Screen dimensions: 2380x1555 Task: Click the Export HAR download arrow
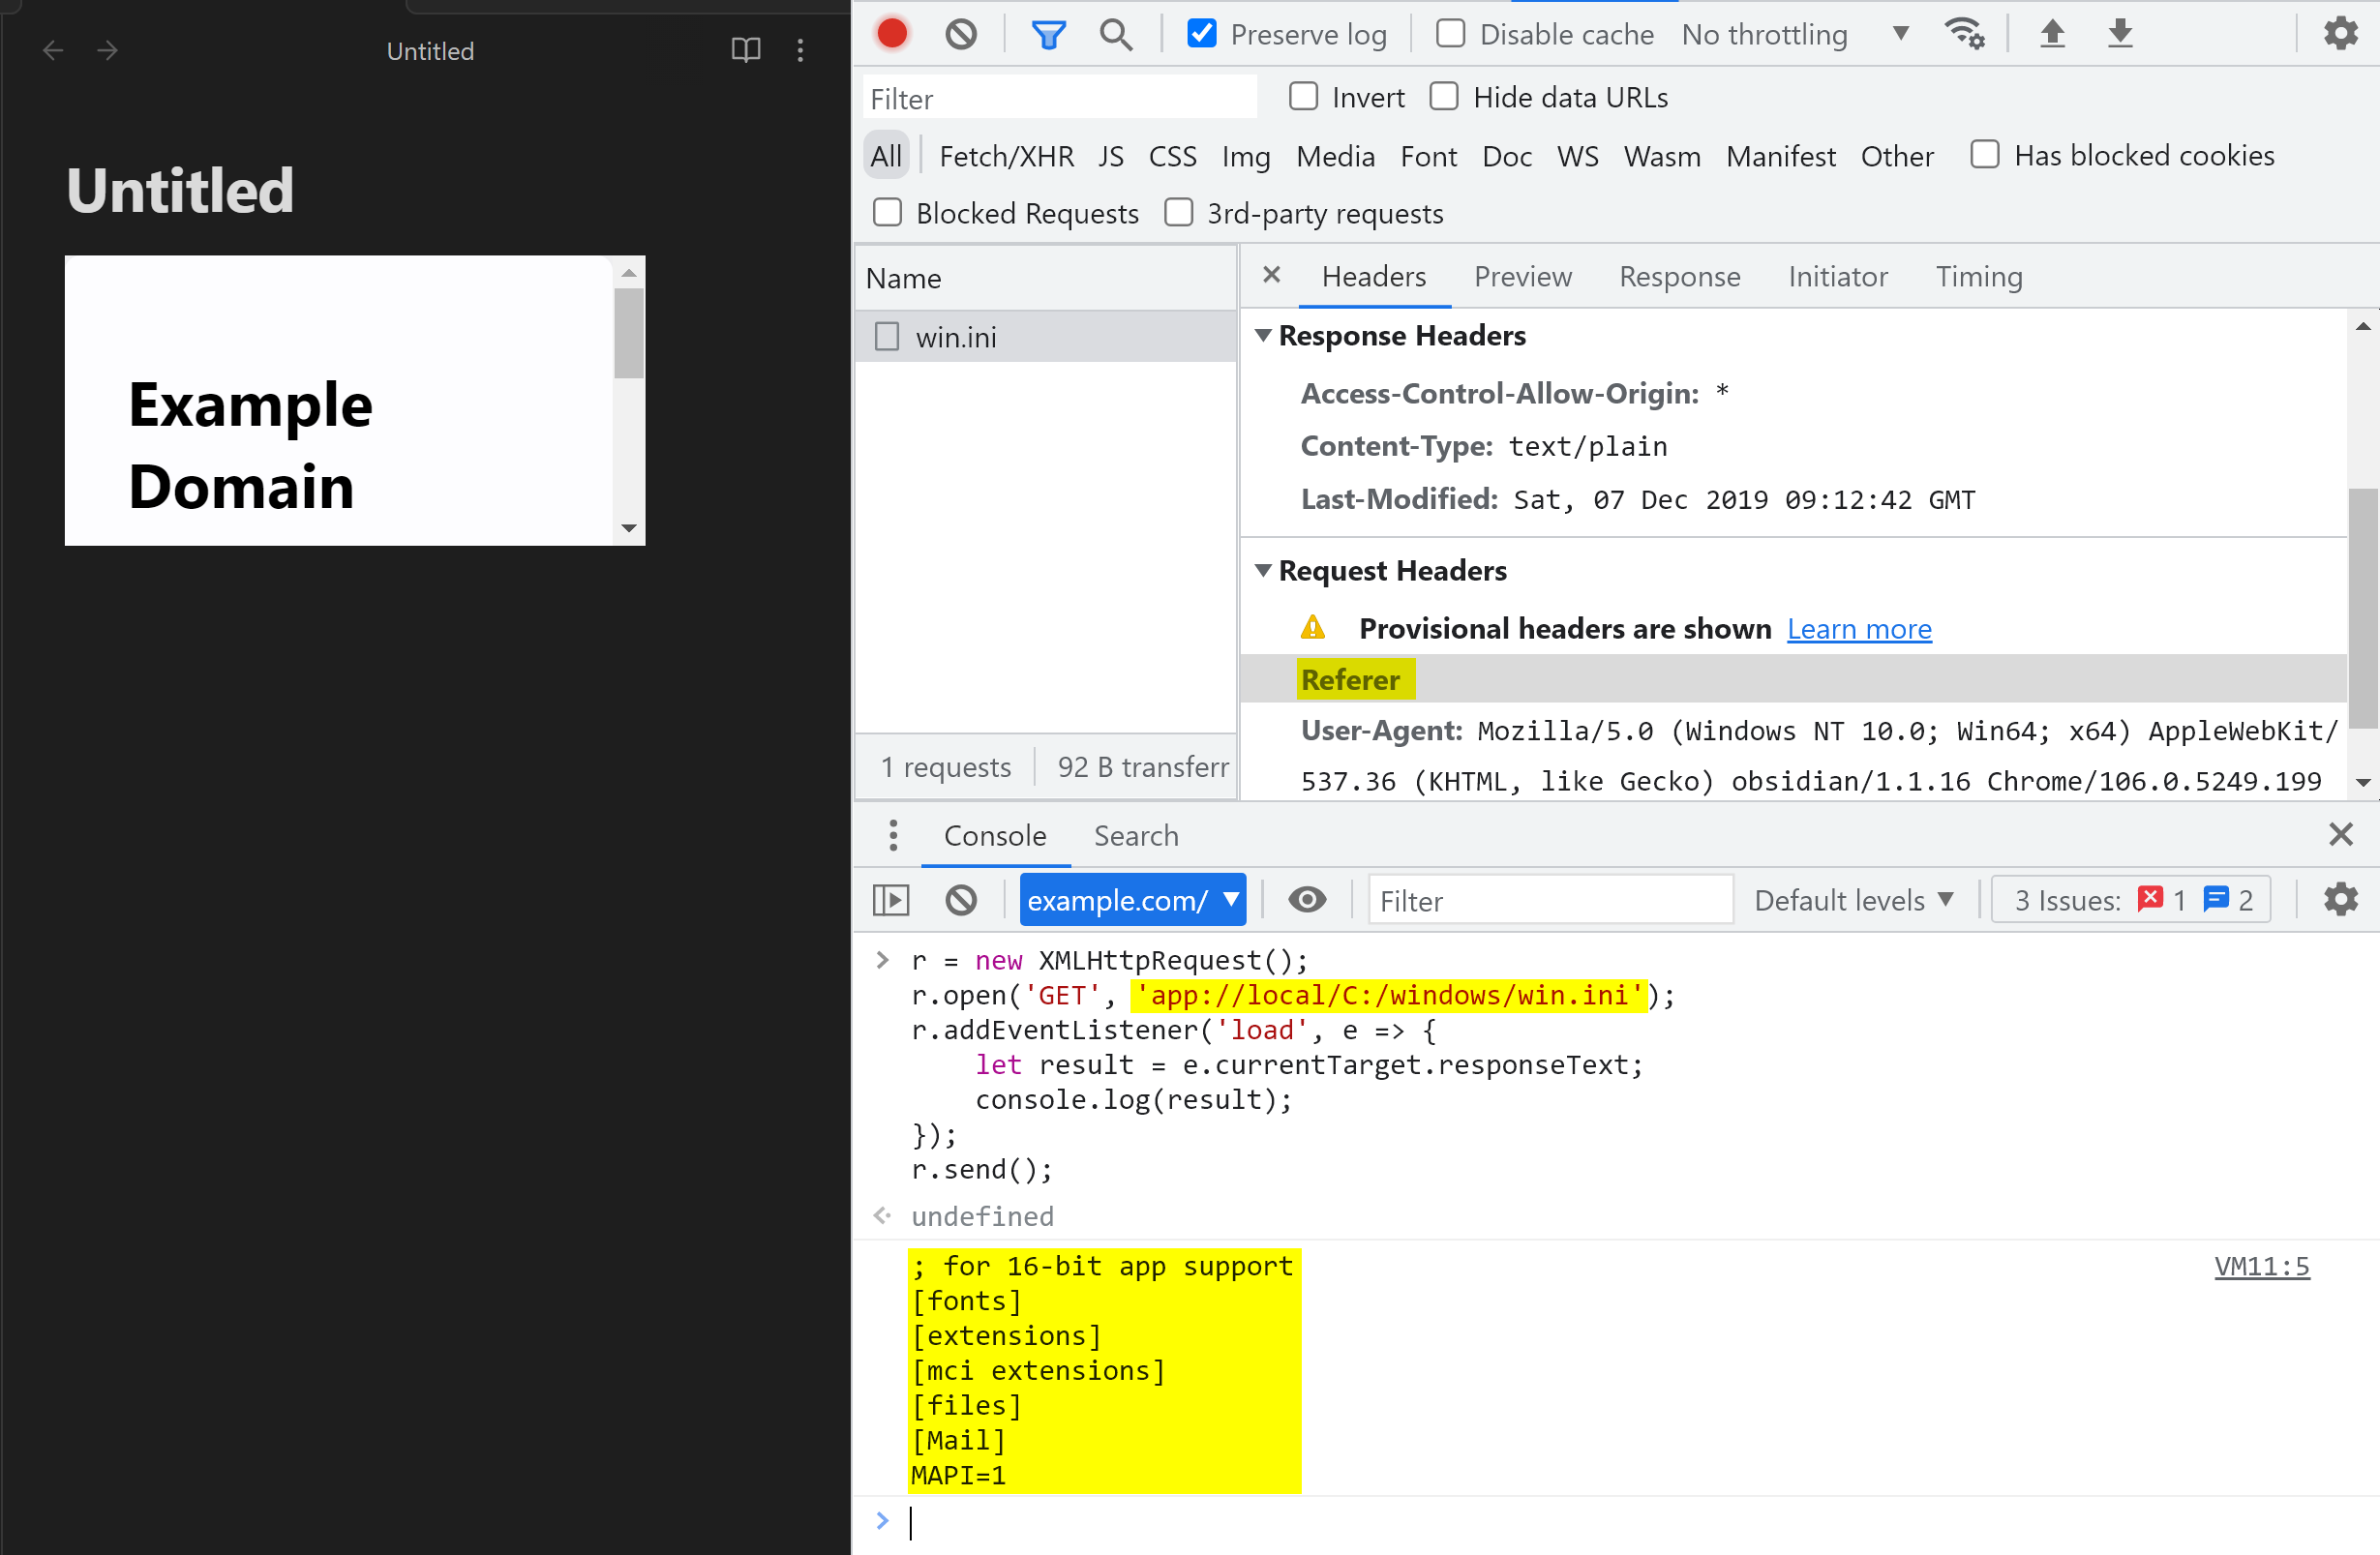pyautogui.click(x=2120, y=34)
